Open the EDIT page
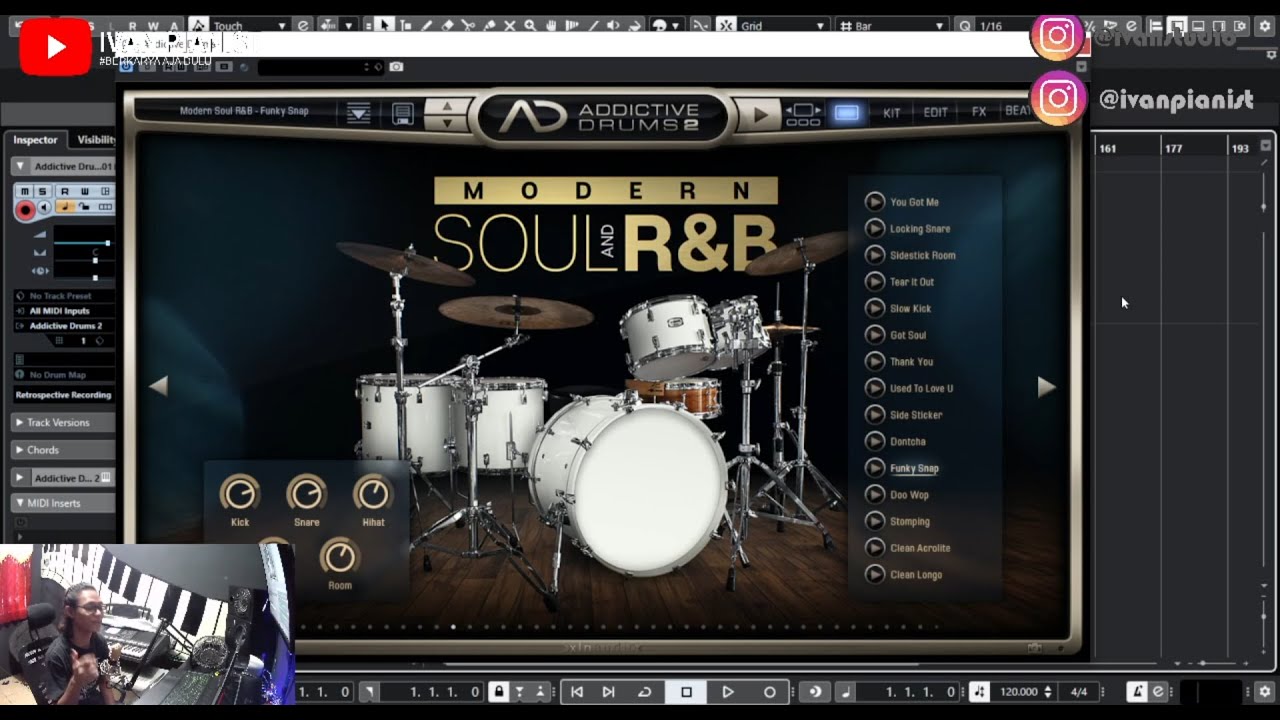Screen dimensions: 1280x720 (935, 113)
